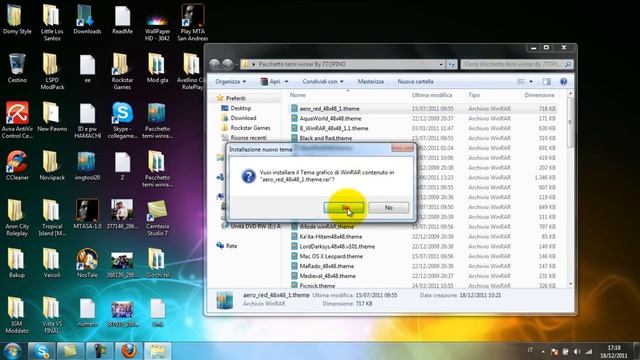This screenshot has width=640, height=360.
Task: Open Firefox from the taskbar
Action: (x=129, y=351)
